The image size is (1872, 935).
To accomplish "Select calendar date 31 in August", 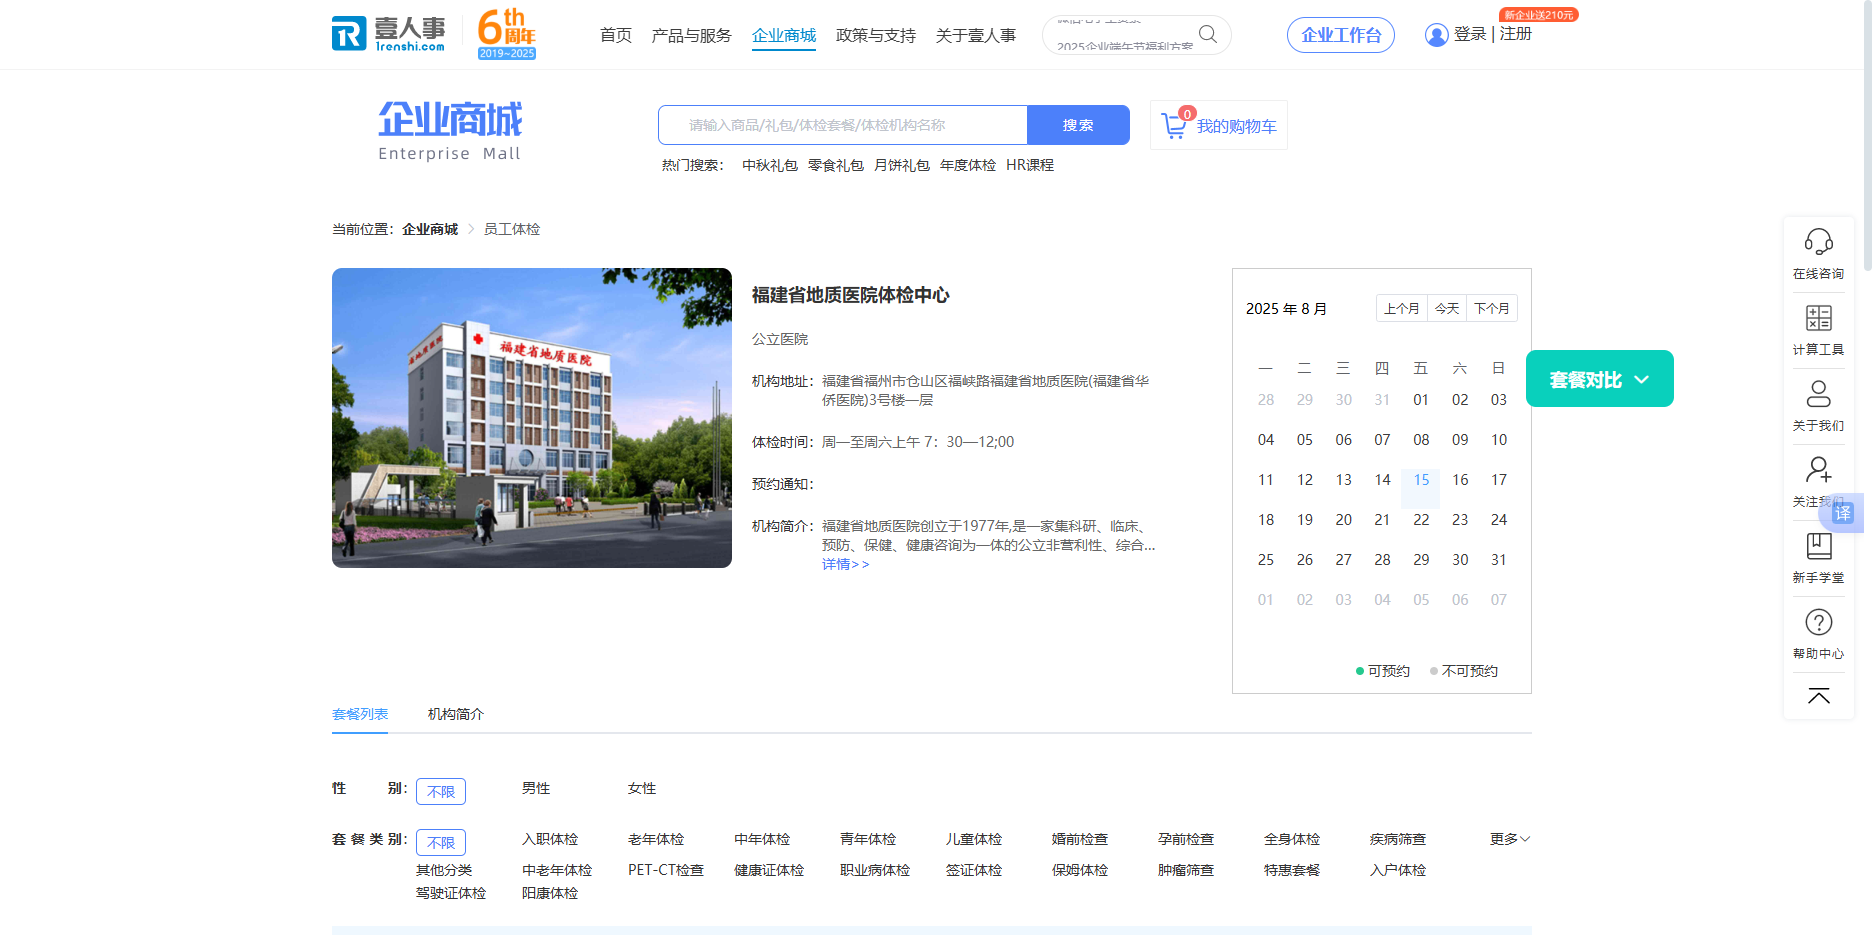I will 1499,560.
